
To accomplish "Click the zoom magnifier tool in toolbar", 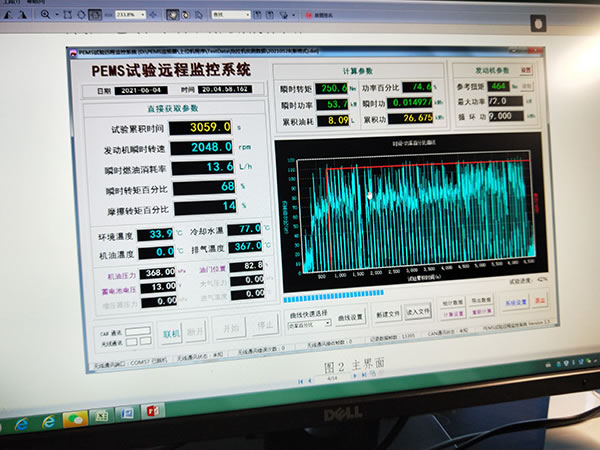I will [x=47, y=15].
